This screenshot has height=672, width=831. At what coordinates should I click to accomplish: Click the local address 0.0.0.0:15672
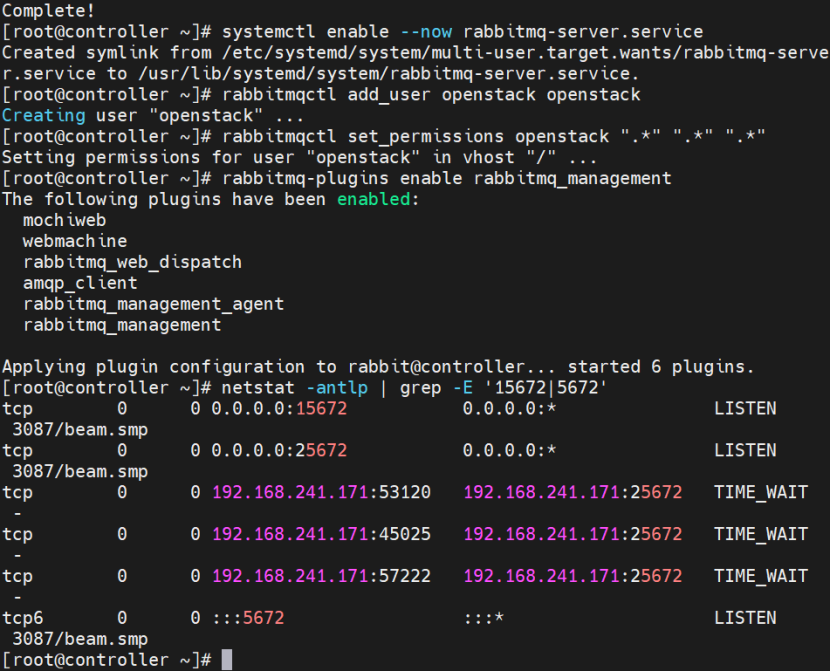[279, 409]
